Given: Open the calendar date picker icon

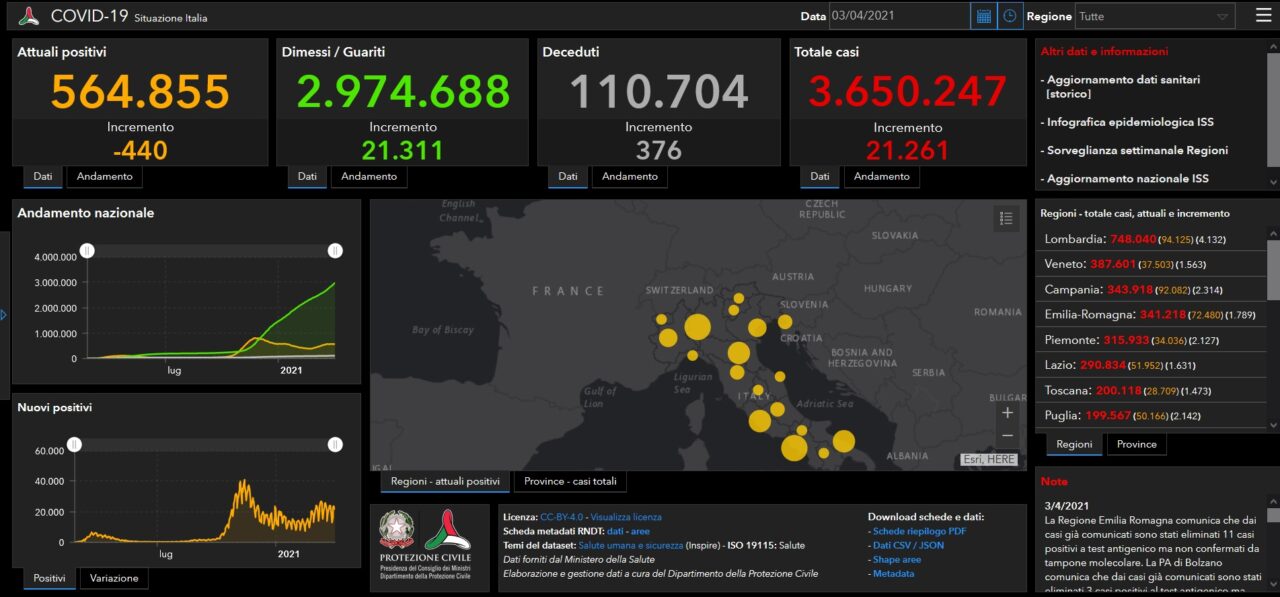Looking at the screenshot, I should pyautogui.click(x=983, y=16).
